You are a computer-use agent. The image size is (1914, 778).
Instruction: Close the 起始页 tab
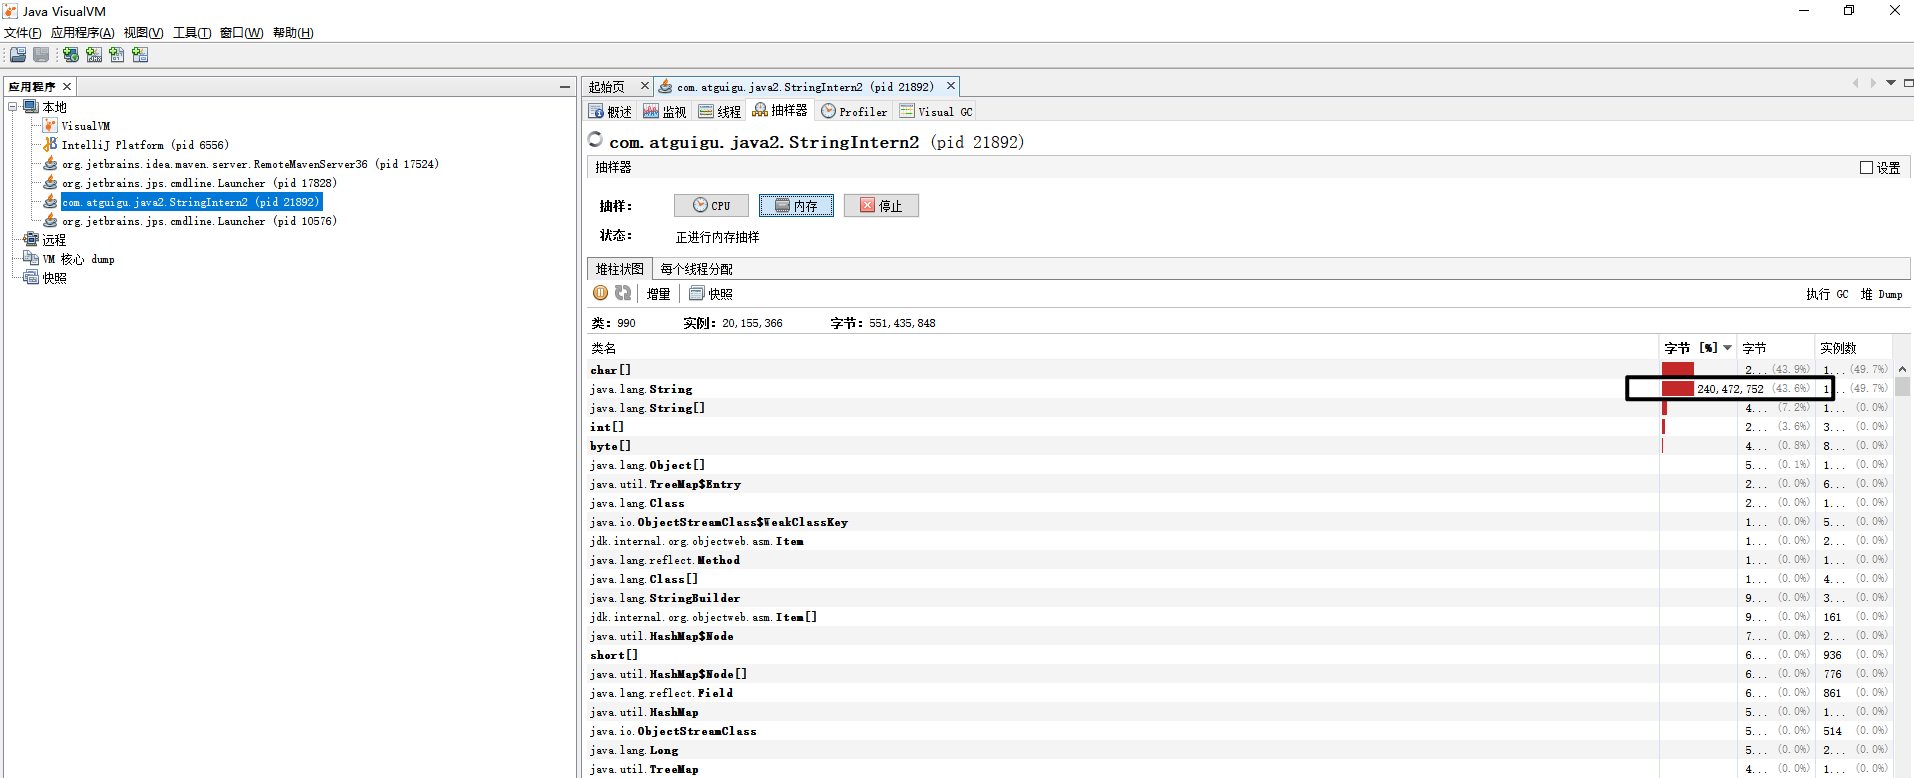645,86
